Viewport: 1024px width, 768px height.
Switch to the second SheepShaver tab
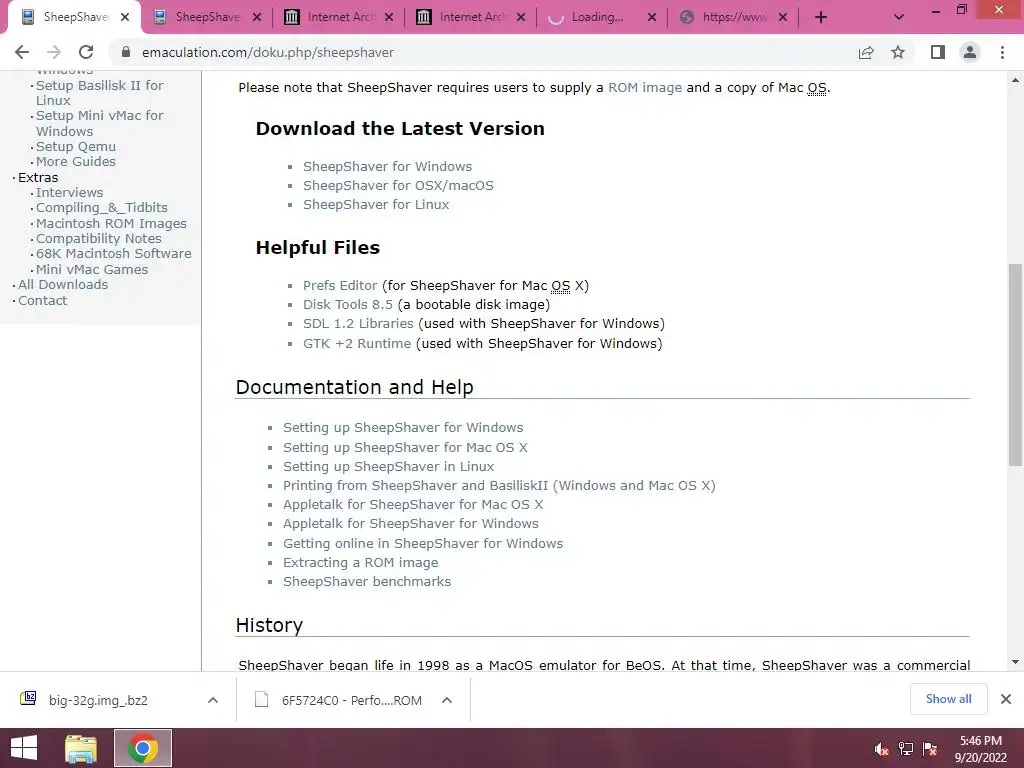[207, 18]
